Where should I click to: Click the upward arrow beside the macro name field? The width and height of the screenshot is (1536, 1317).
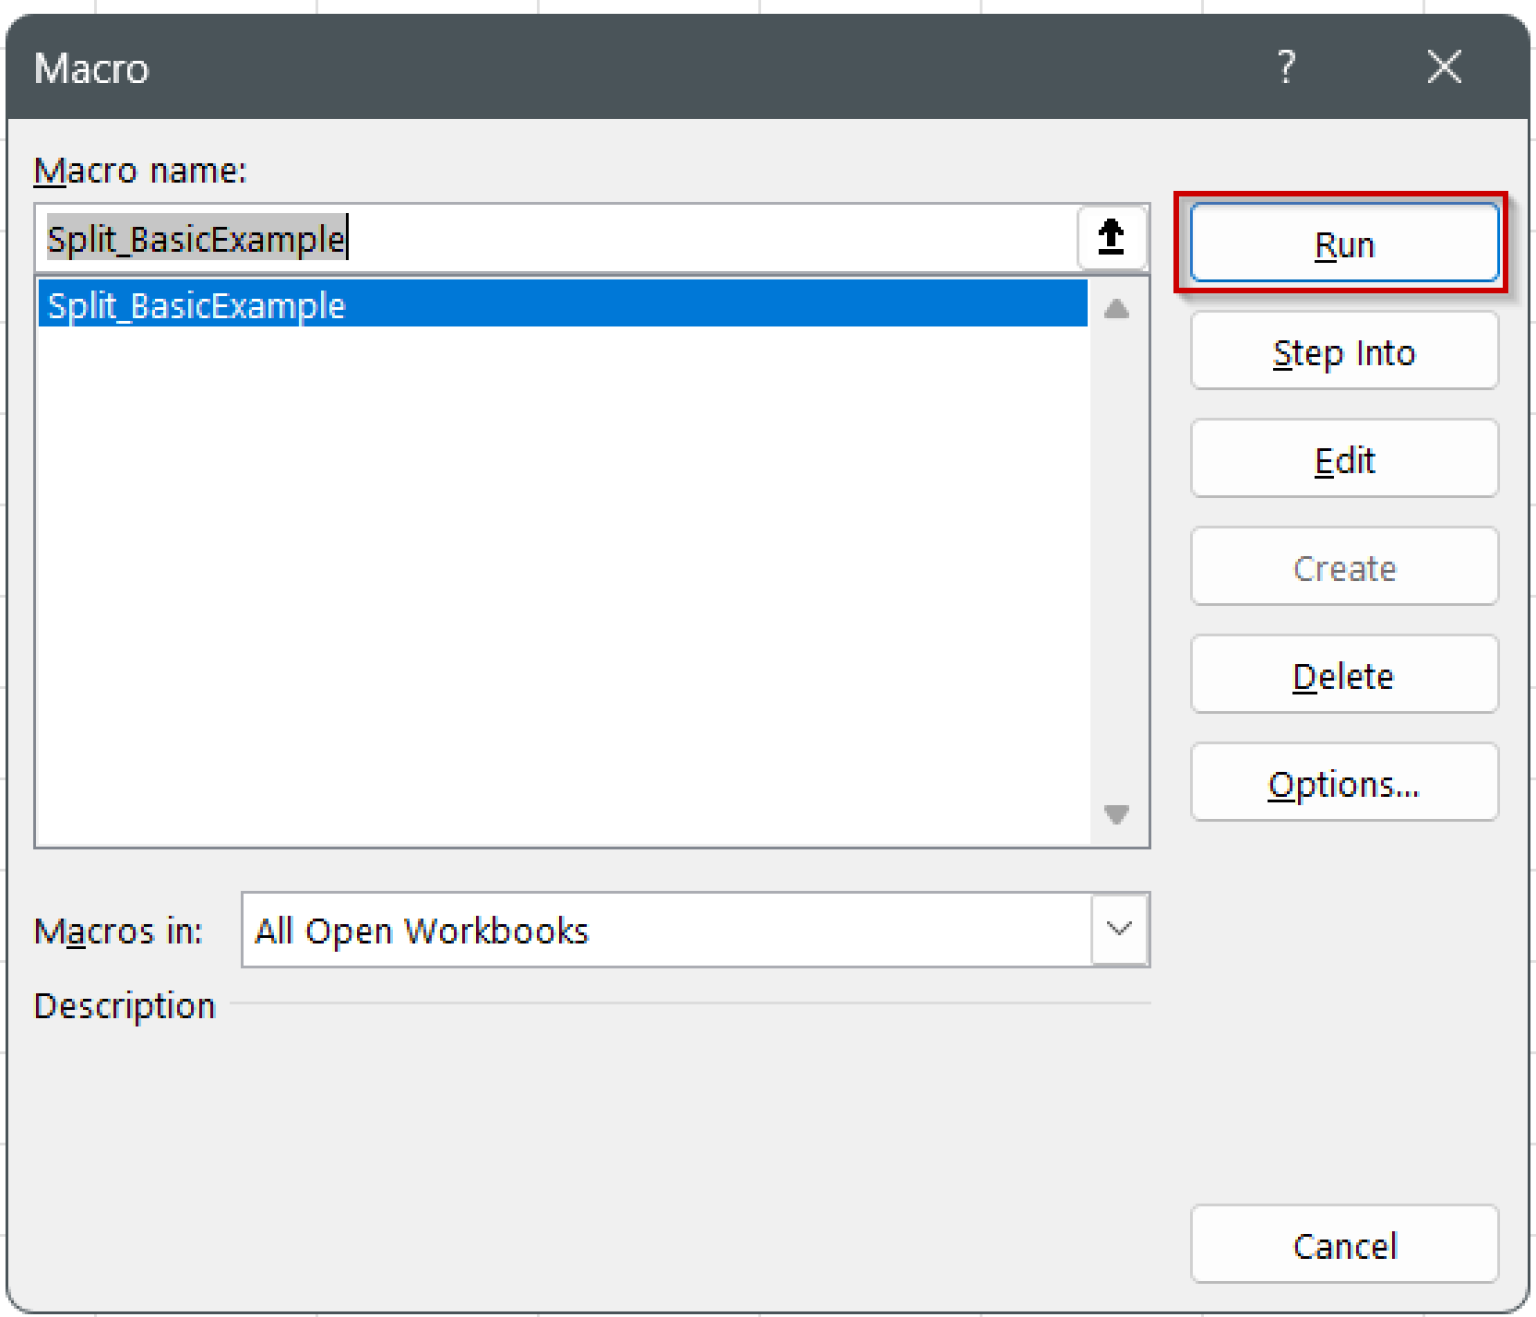point(1111,238)
